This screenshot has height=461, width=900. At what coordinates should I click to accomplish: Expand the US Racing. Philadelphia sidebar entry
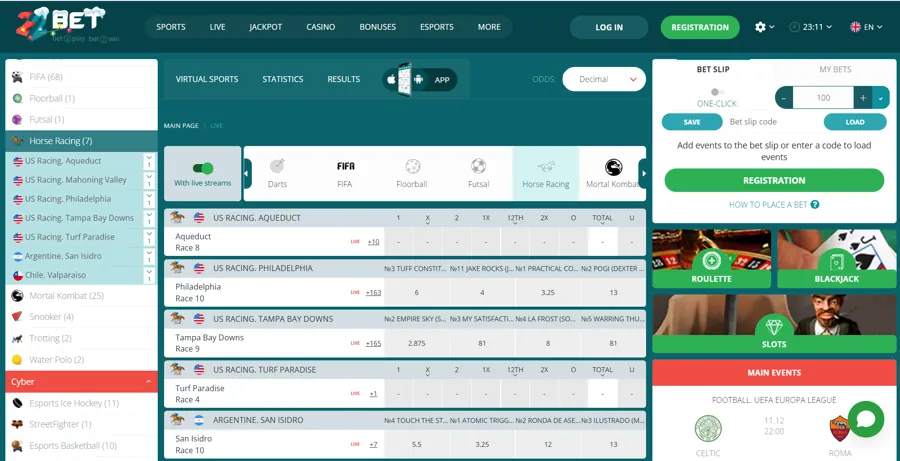pyautogui.click(x=149, y=199)
